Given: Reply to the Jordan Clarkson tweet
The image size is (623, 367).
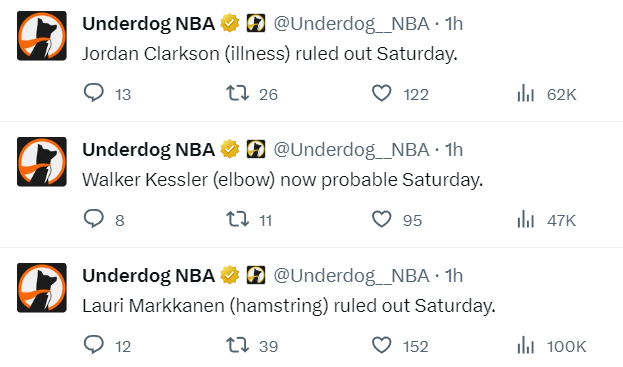Looking at the screenshot, I should click(x=94, y=93).
